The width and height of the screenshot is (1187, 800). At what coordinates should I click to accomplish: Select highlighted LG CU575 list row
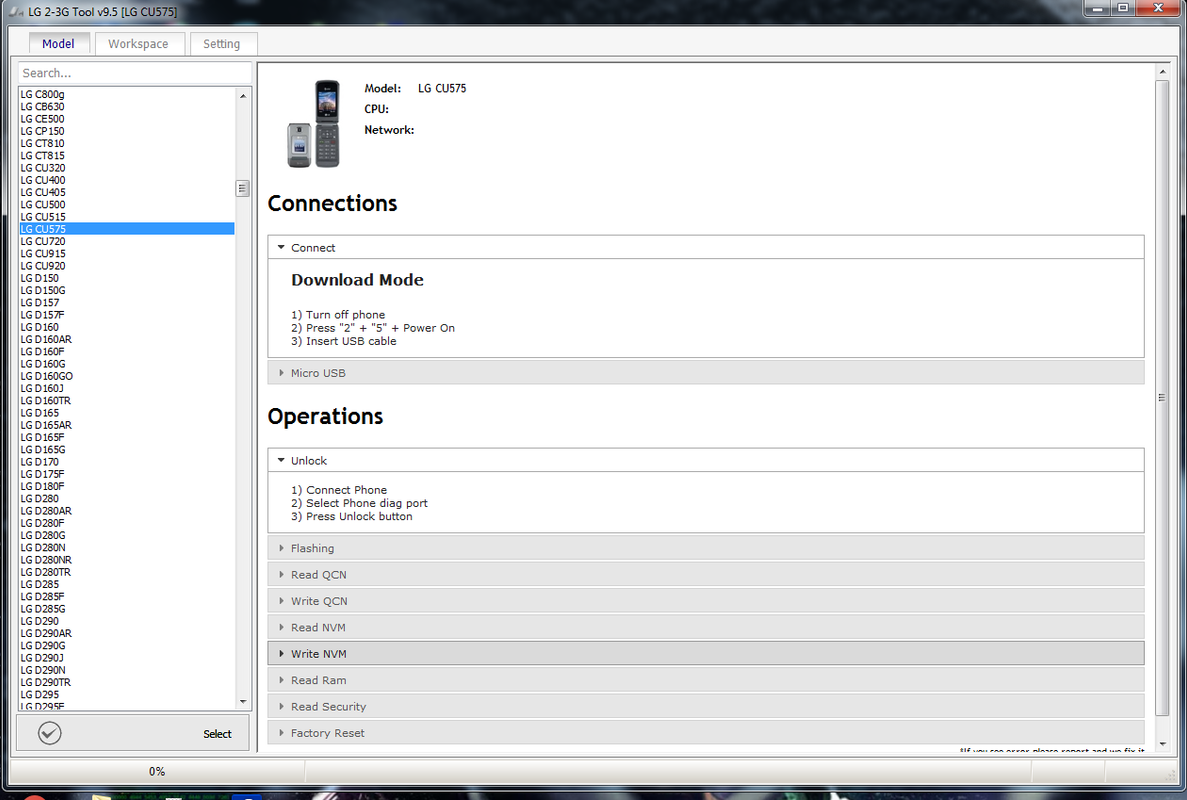pos(126,229)
